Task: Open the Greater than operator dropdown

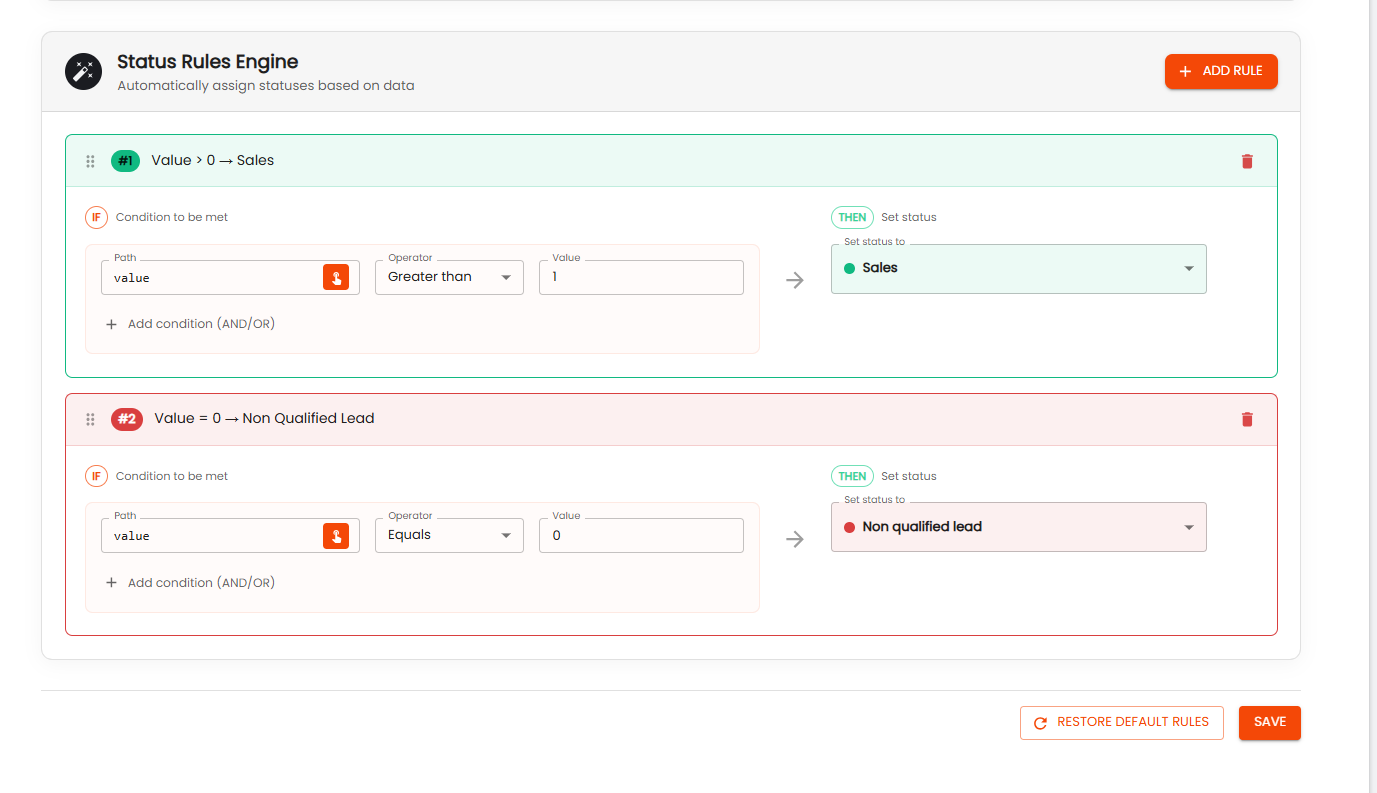Action: click(x=449, y=277)
